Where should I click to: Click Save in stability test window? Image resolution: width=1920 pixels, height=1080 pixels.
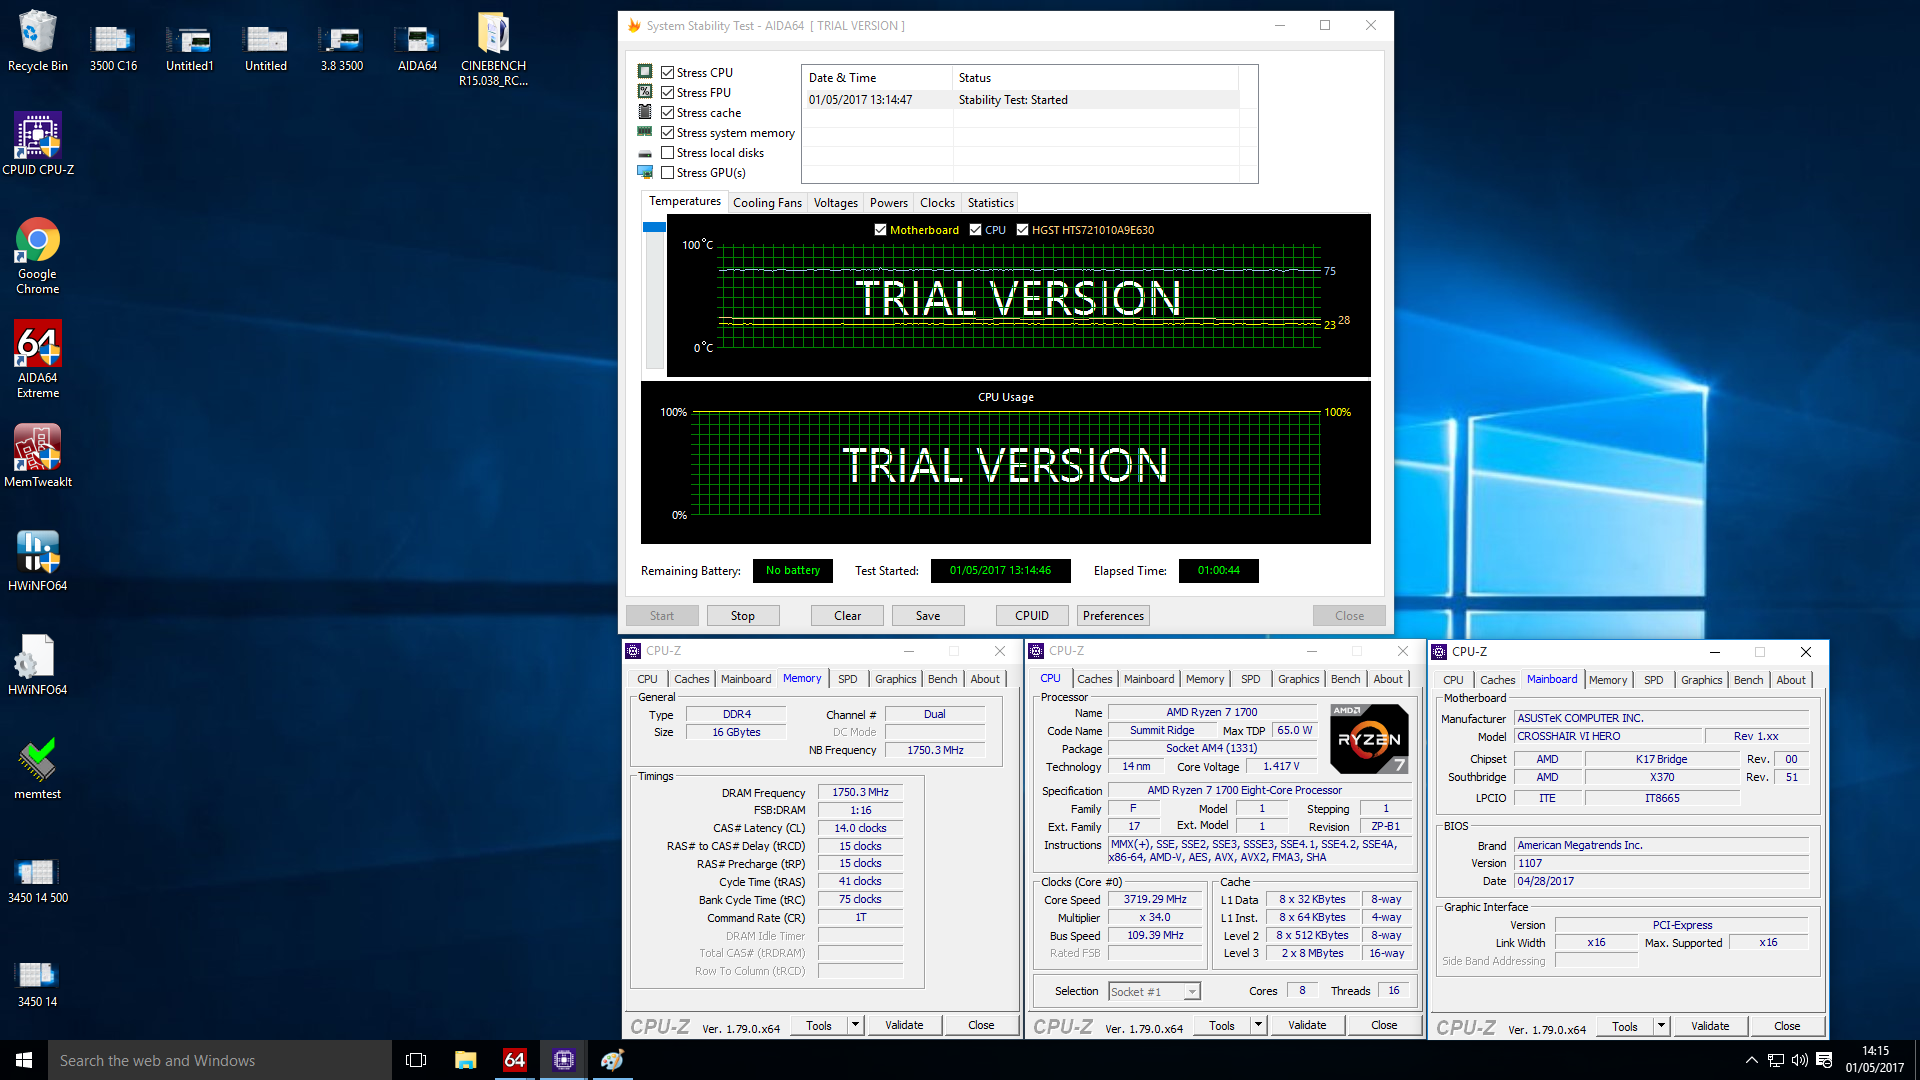coord(928,616)
